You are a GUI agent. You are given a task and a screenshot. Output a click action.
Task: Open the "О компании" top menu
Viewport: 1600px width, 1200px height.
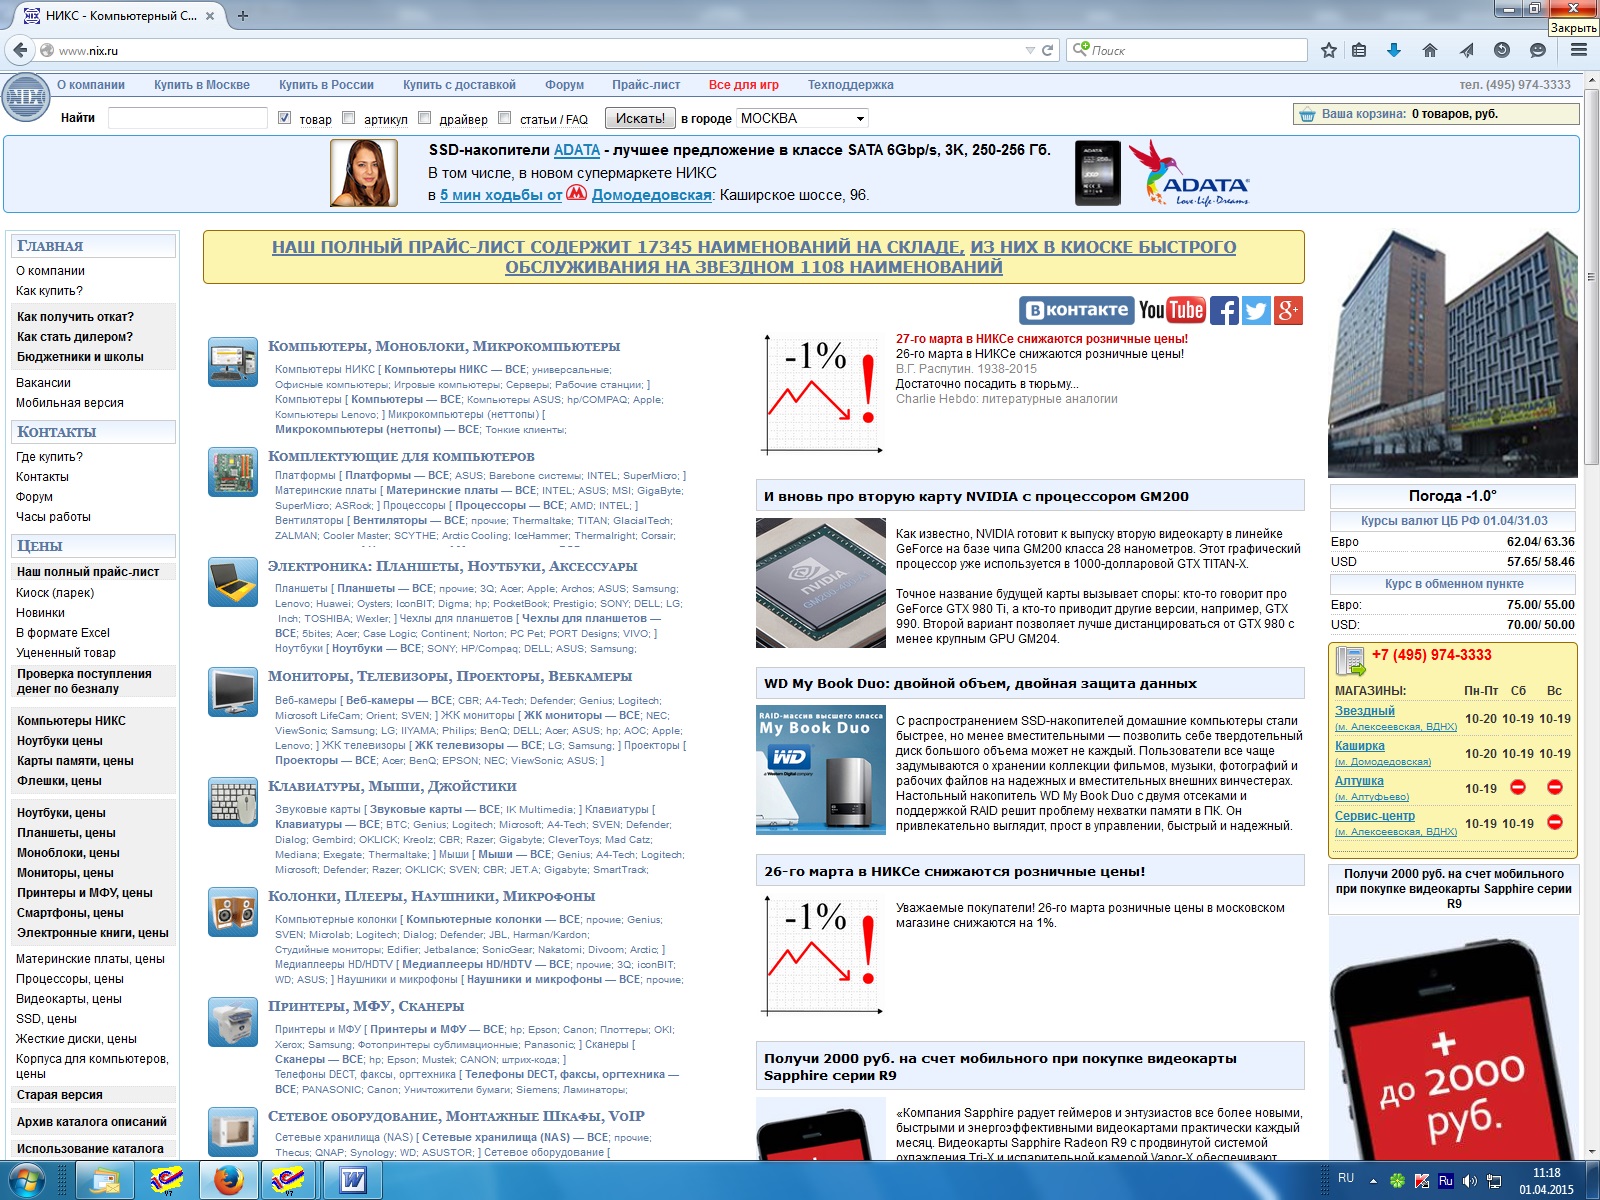pyautogui.click(x=91, y=85)
